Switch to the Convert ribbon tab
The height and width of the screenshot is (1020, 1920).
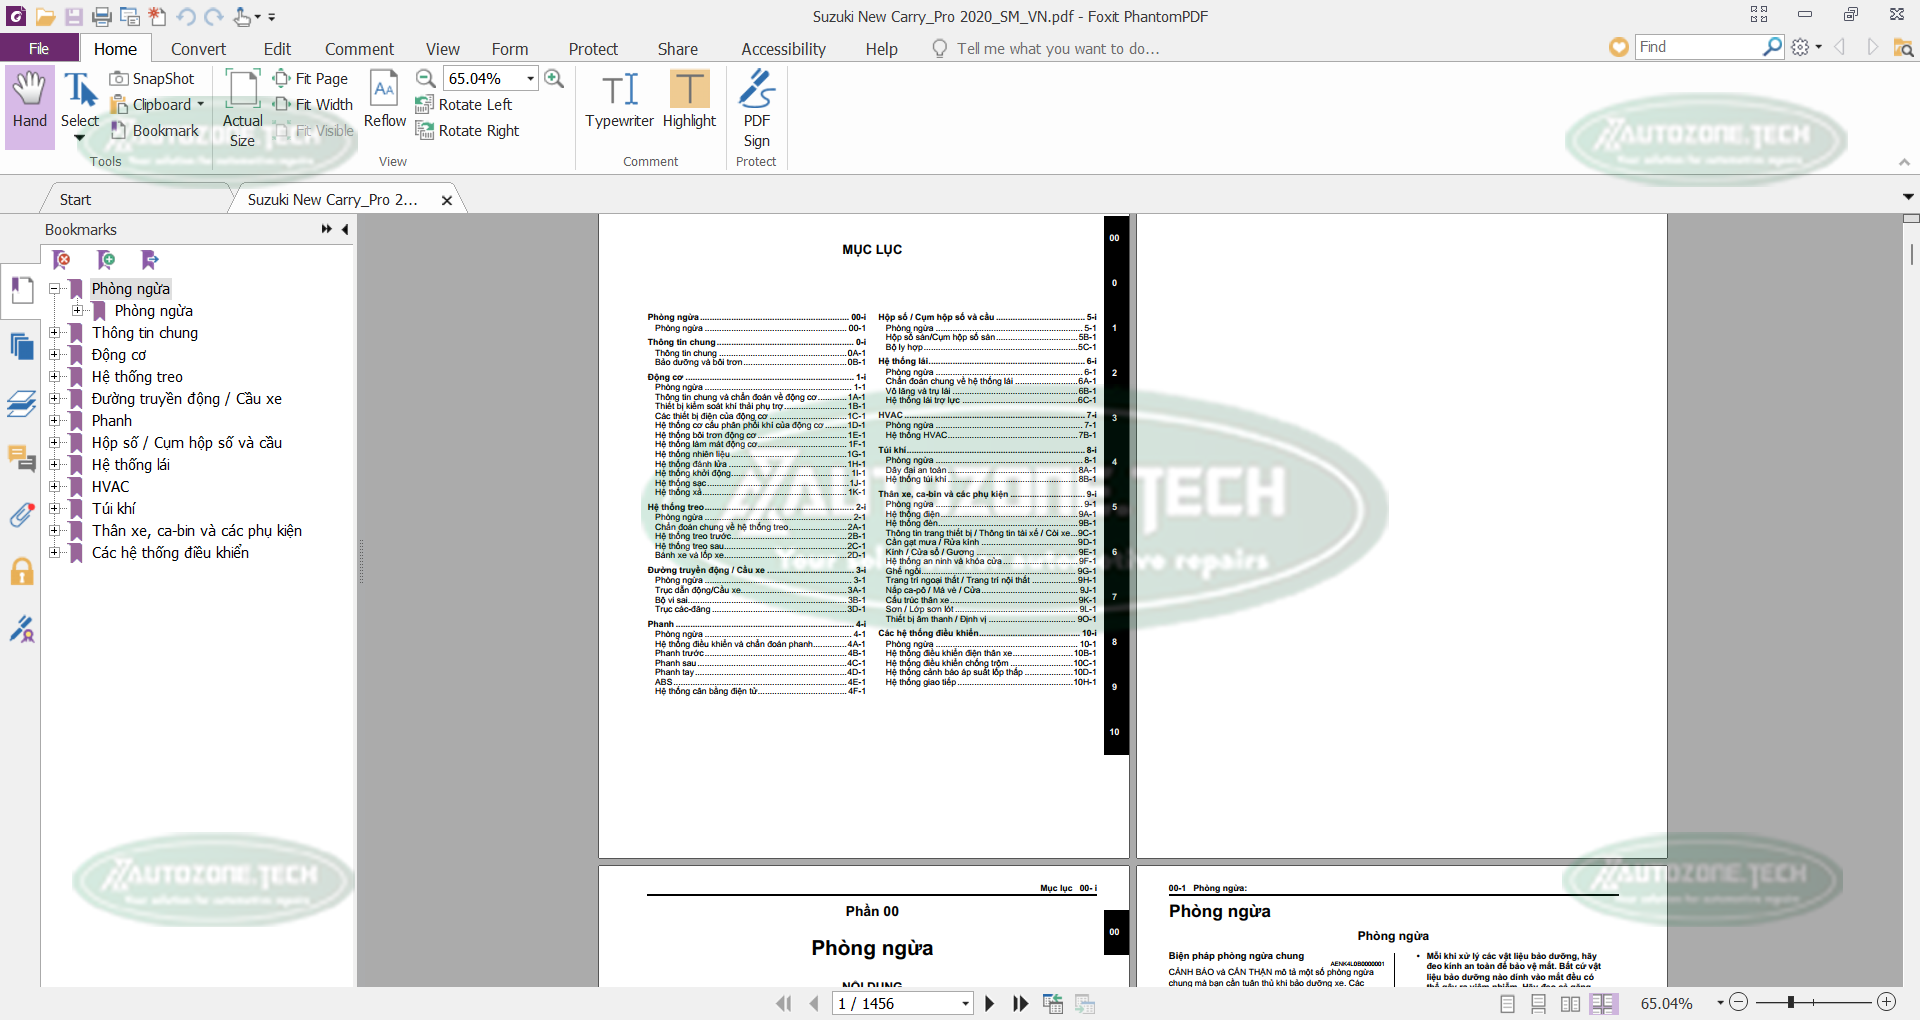click(x=197, y=48)
